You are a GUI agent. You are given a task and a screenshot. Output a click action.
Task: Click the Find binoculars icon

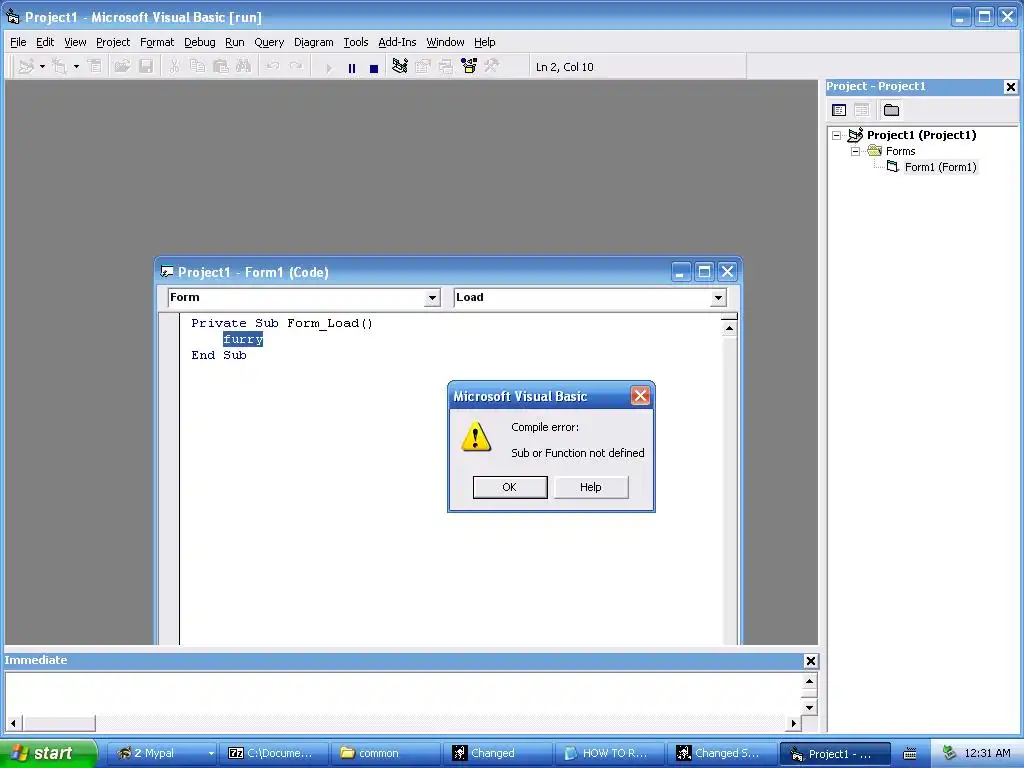pyautogui.click(x=244, y=67)
